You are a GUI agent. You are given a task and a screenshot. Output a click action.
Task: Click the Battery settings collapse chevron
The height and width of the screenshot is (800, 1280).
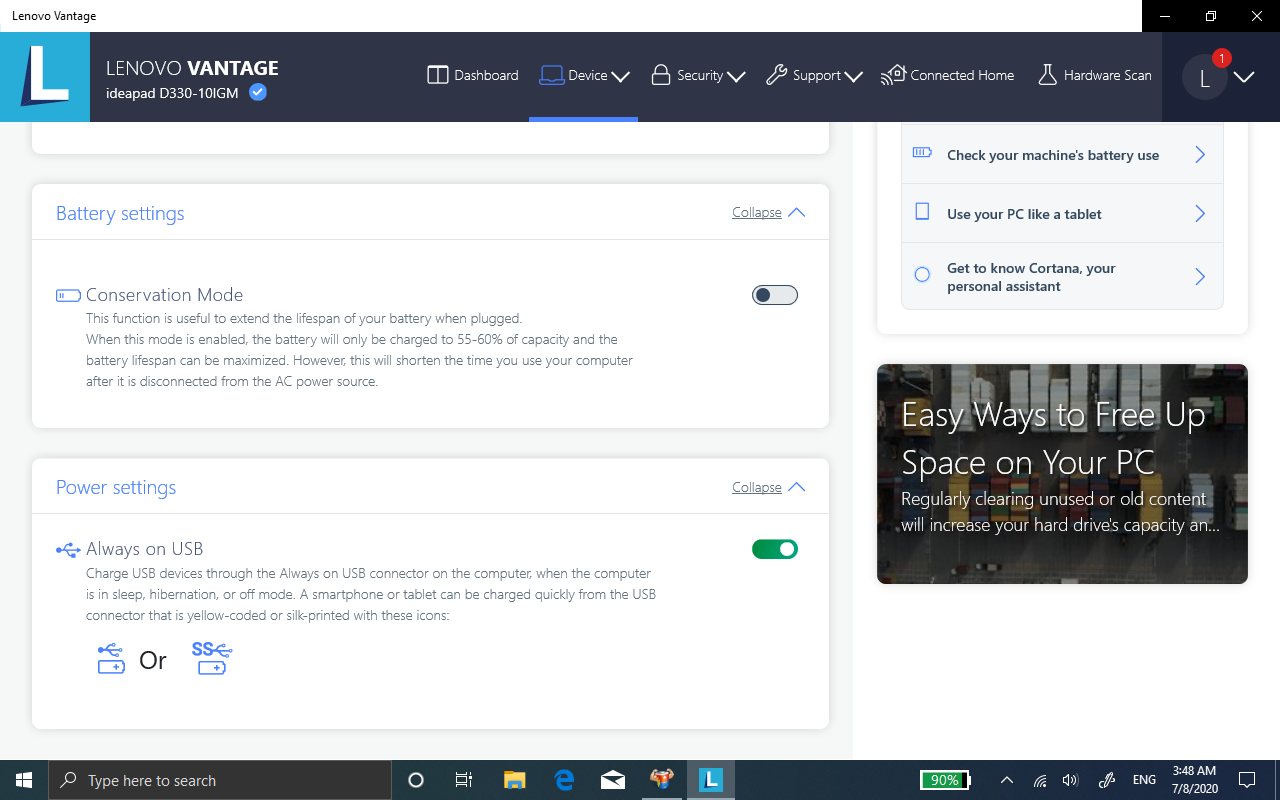coord(797,212)
